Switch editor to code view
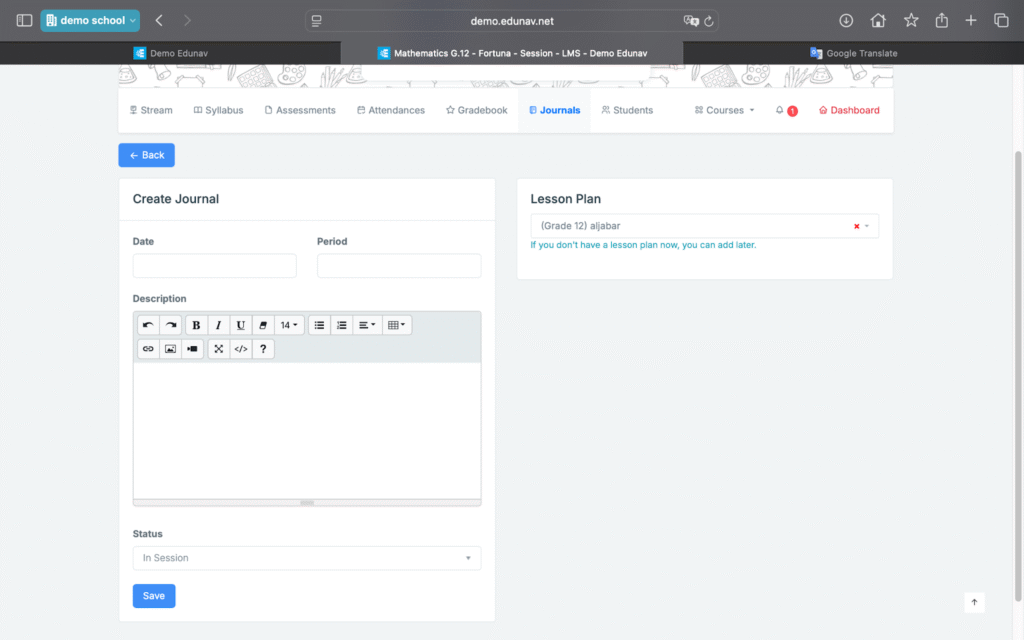Screen dimensions: 1024x640 240,349
